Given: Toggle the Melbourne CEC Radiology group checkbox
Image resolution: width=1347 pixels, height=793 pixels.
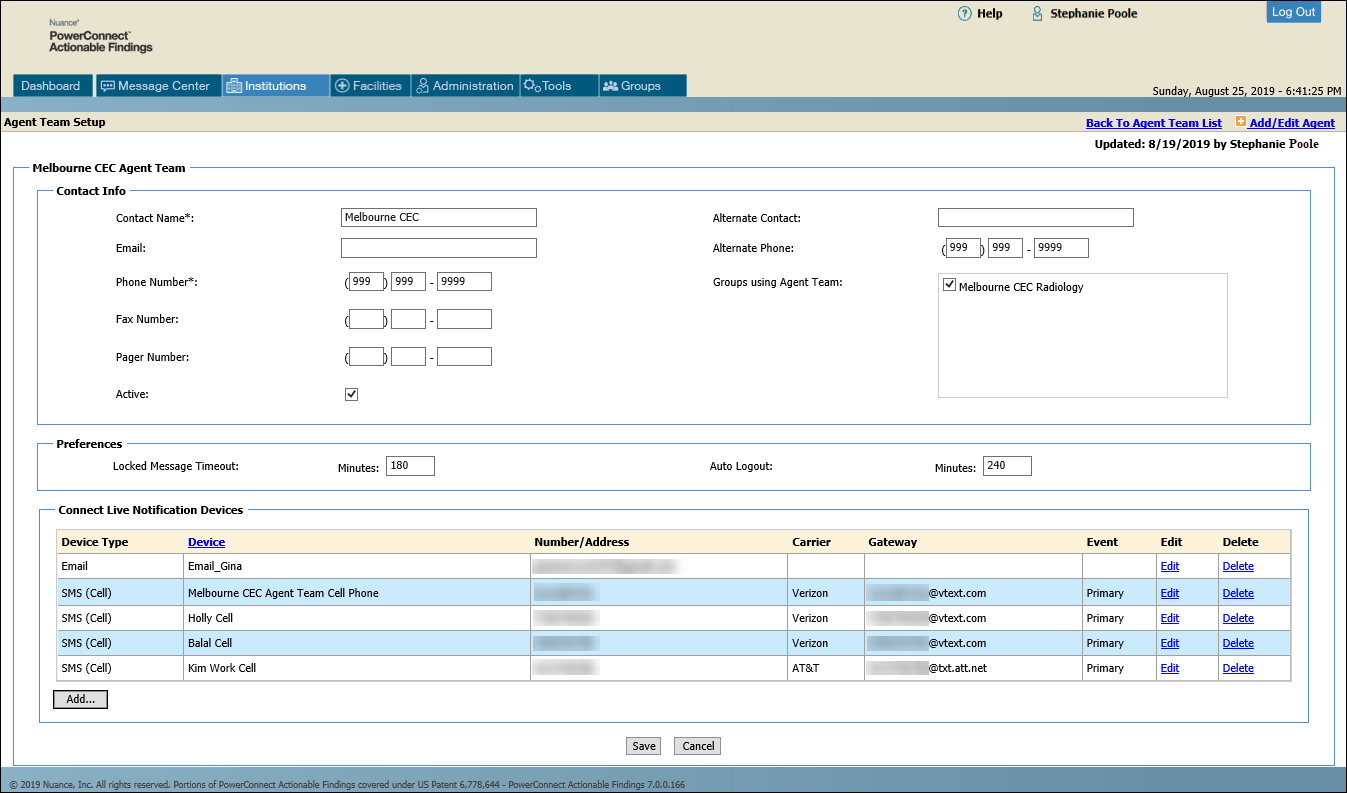Looking at the screenshot, I should [x=949, y=285].
